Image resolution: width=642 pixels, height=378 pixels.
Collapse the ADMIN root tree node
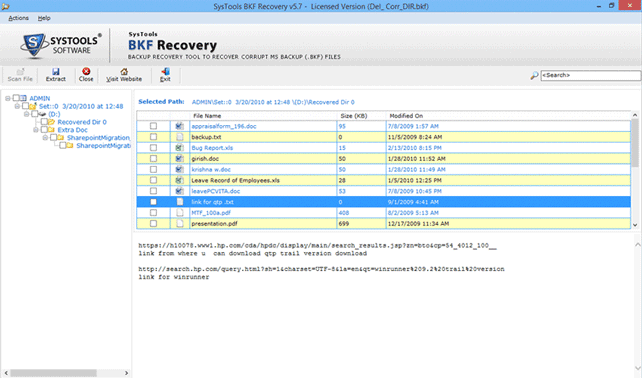click(x=7, y=98)
